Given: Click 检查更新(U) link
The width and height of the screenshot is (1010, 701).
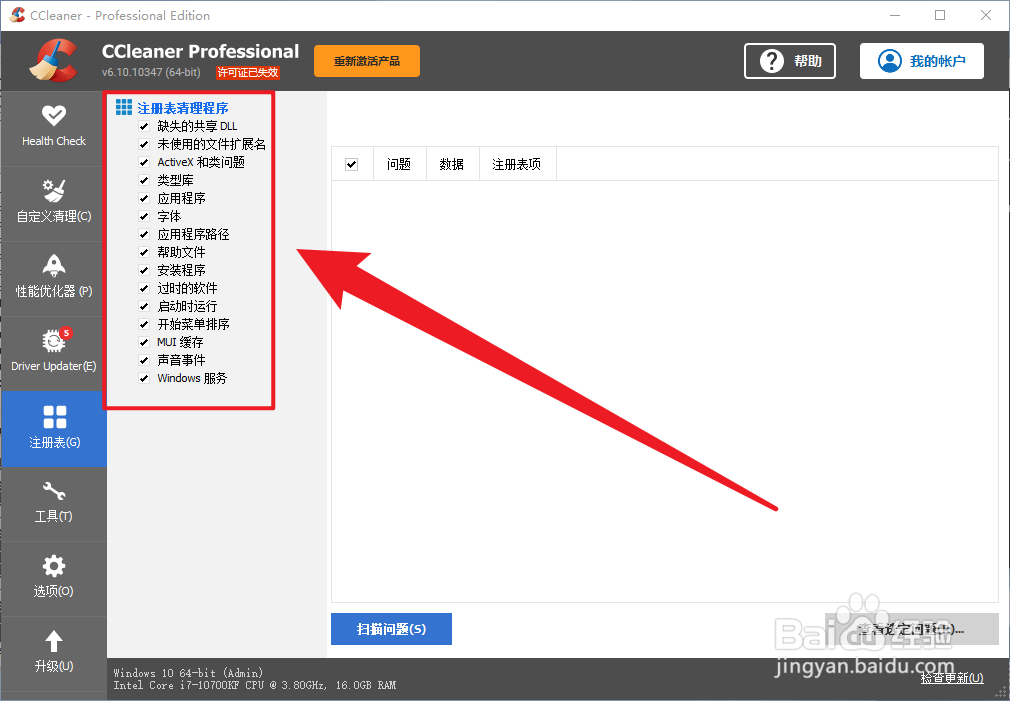Looking at the screenshot, I should coord(952,678).
